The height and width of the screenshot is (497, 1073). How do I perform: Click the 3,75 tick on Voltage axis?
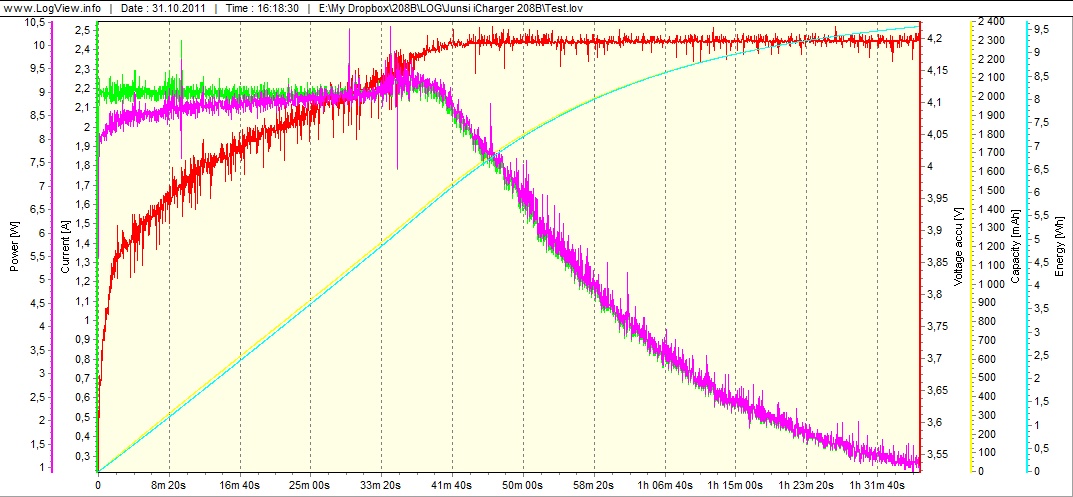click(937, 326)
